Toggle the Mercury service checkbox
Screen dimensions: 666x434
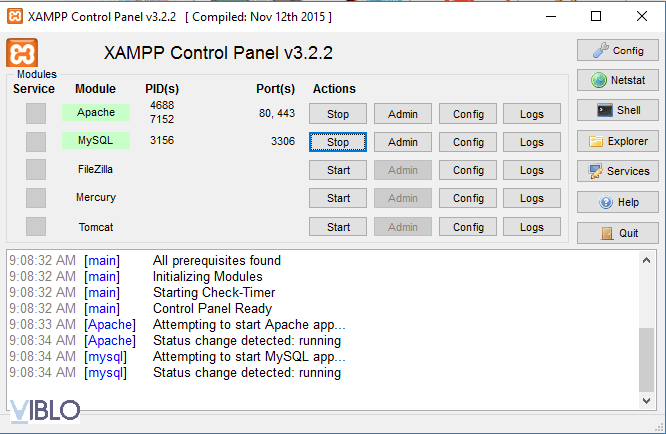pyautogui.click(x=36, y=198)
